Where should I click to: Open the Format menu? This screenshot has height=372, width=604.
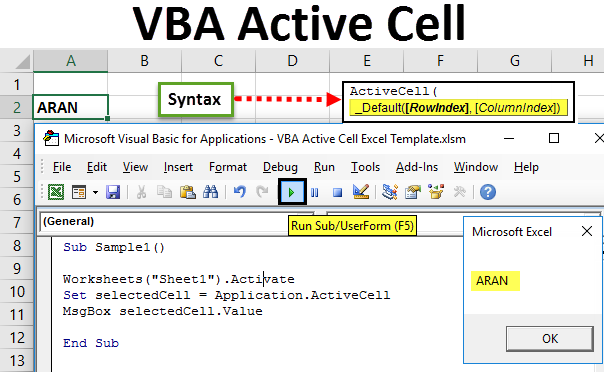click(x=228, y=167)
